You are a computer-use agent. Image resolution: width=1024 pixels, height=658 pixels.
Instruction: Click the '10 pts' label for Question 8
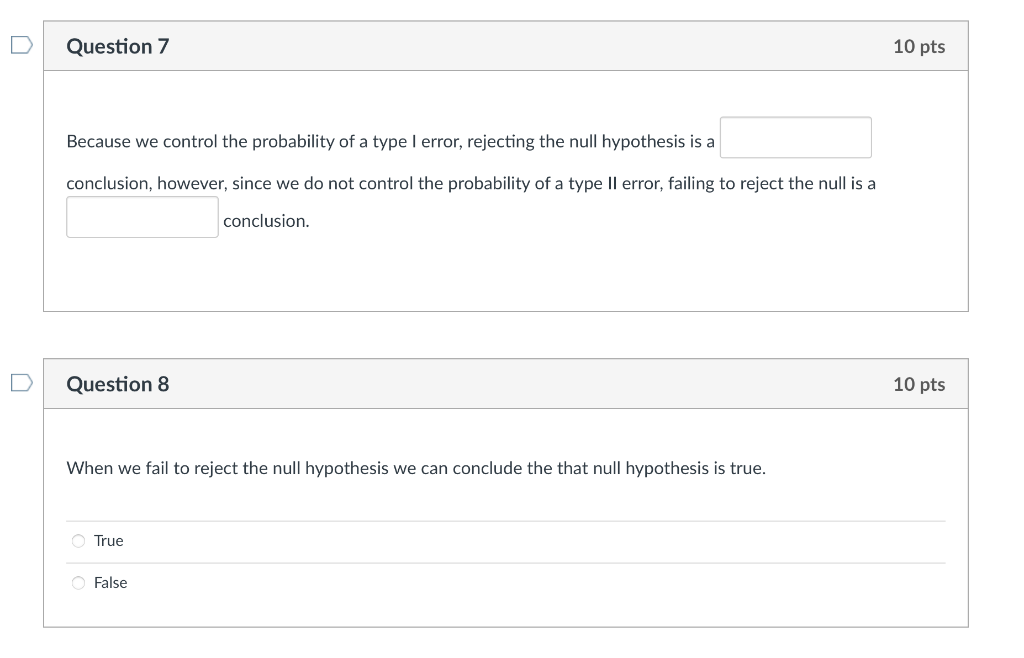pyautogui.click(x=920, y=383)
